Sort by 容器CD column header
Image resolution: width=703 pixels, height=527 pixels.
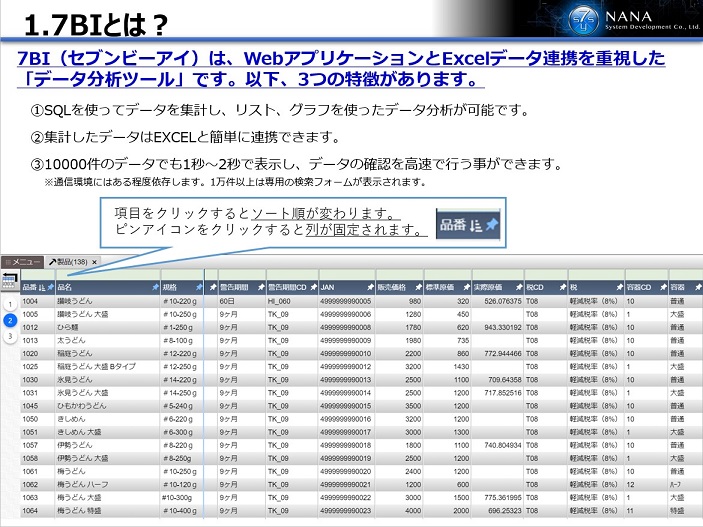[638, 287]
